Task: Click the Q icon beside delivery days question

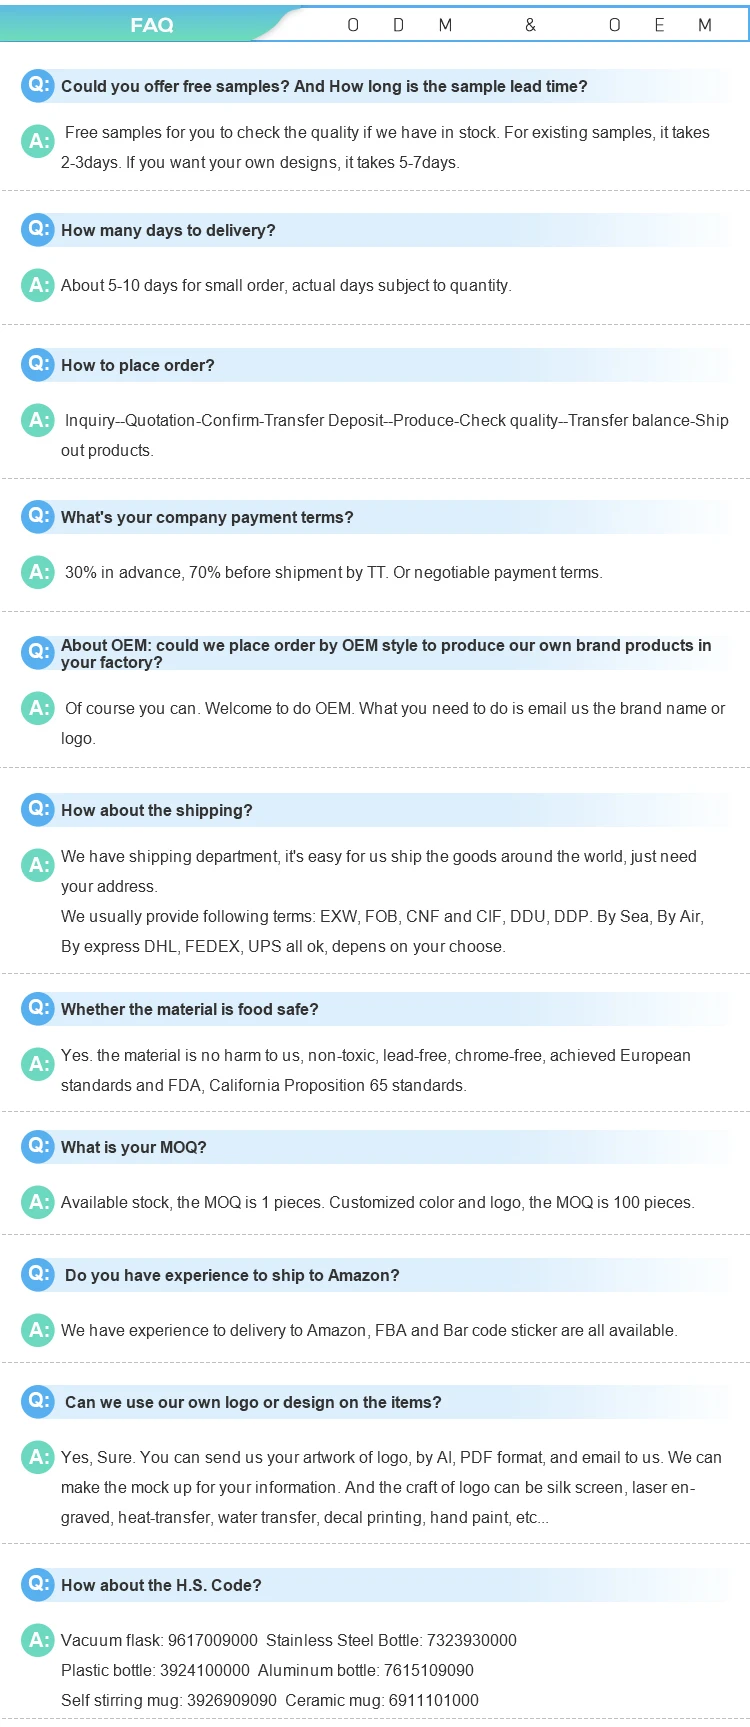Action: (x=38, y=230)
